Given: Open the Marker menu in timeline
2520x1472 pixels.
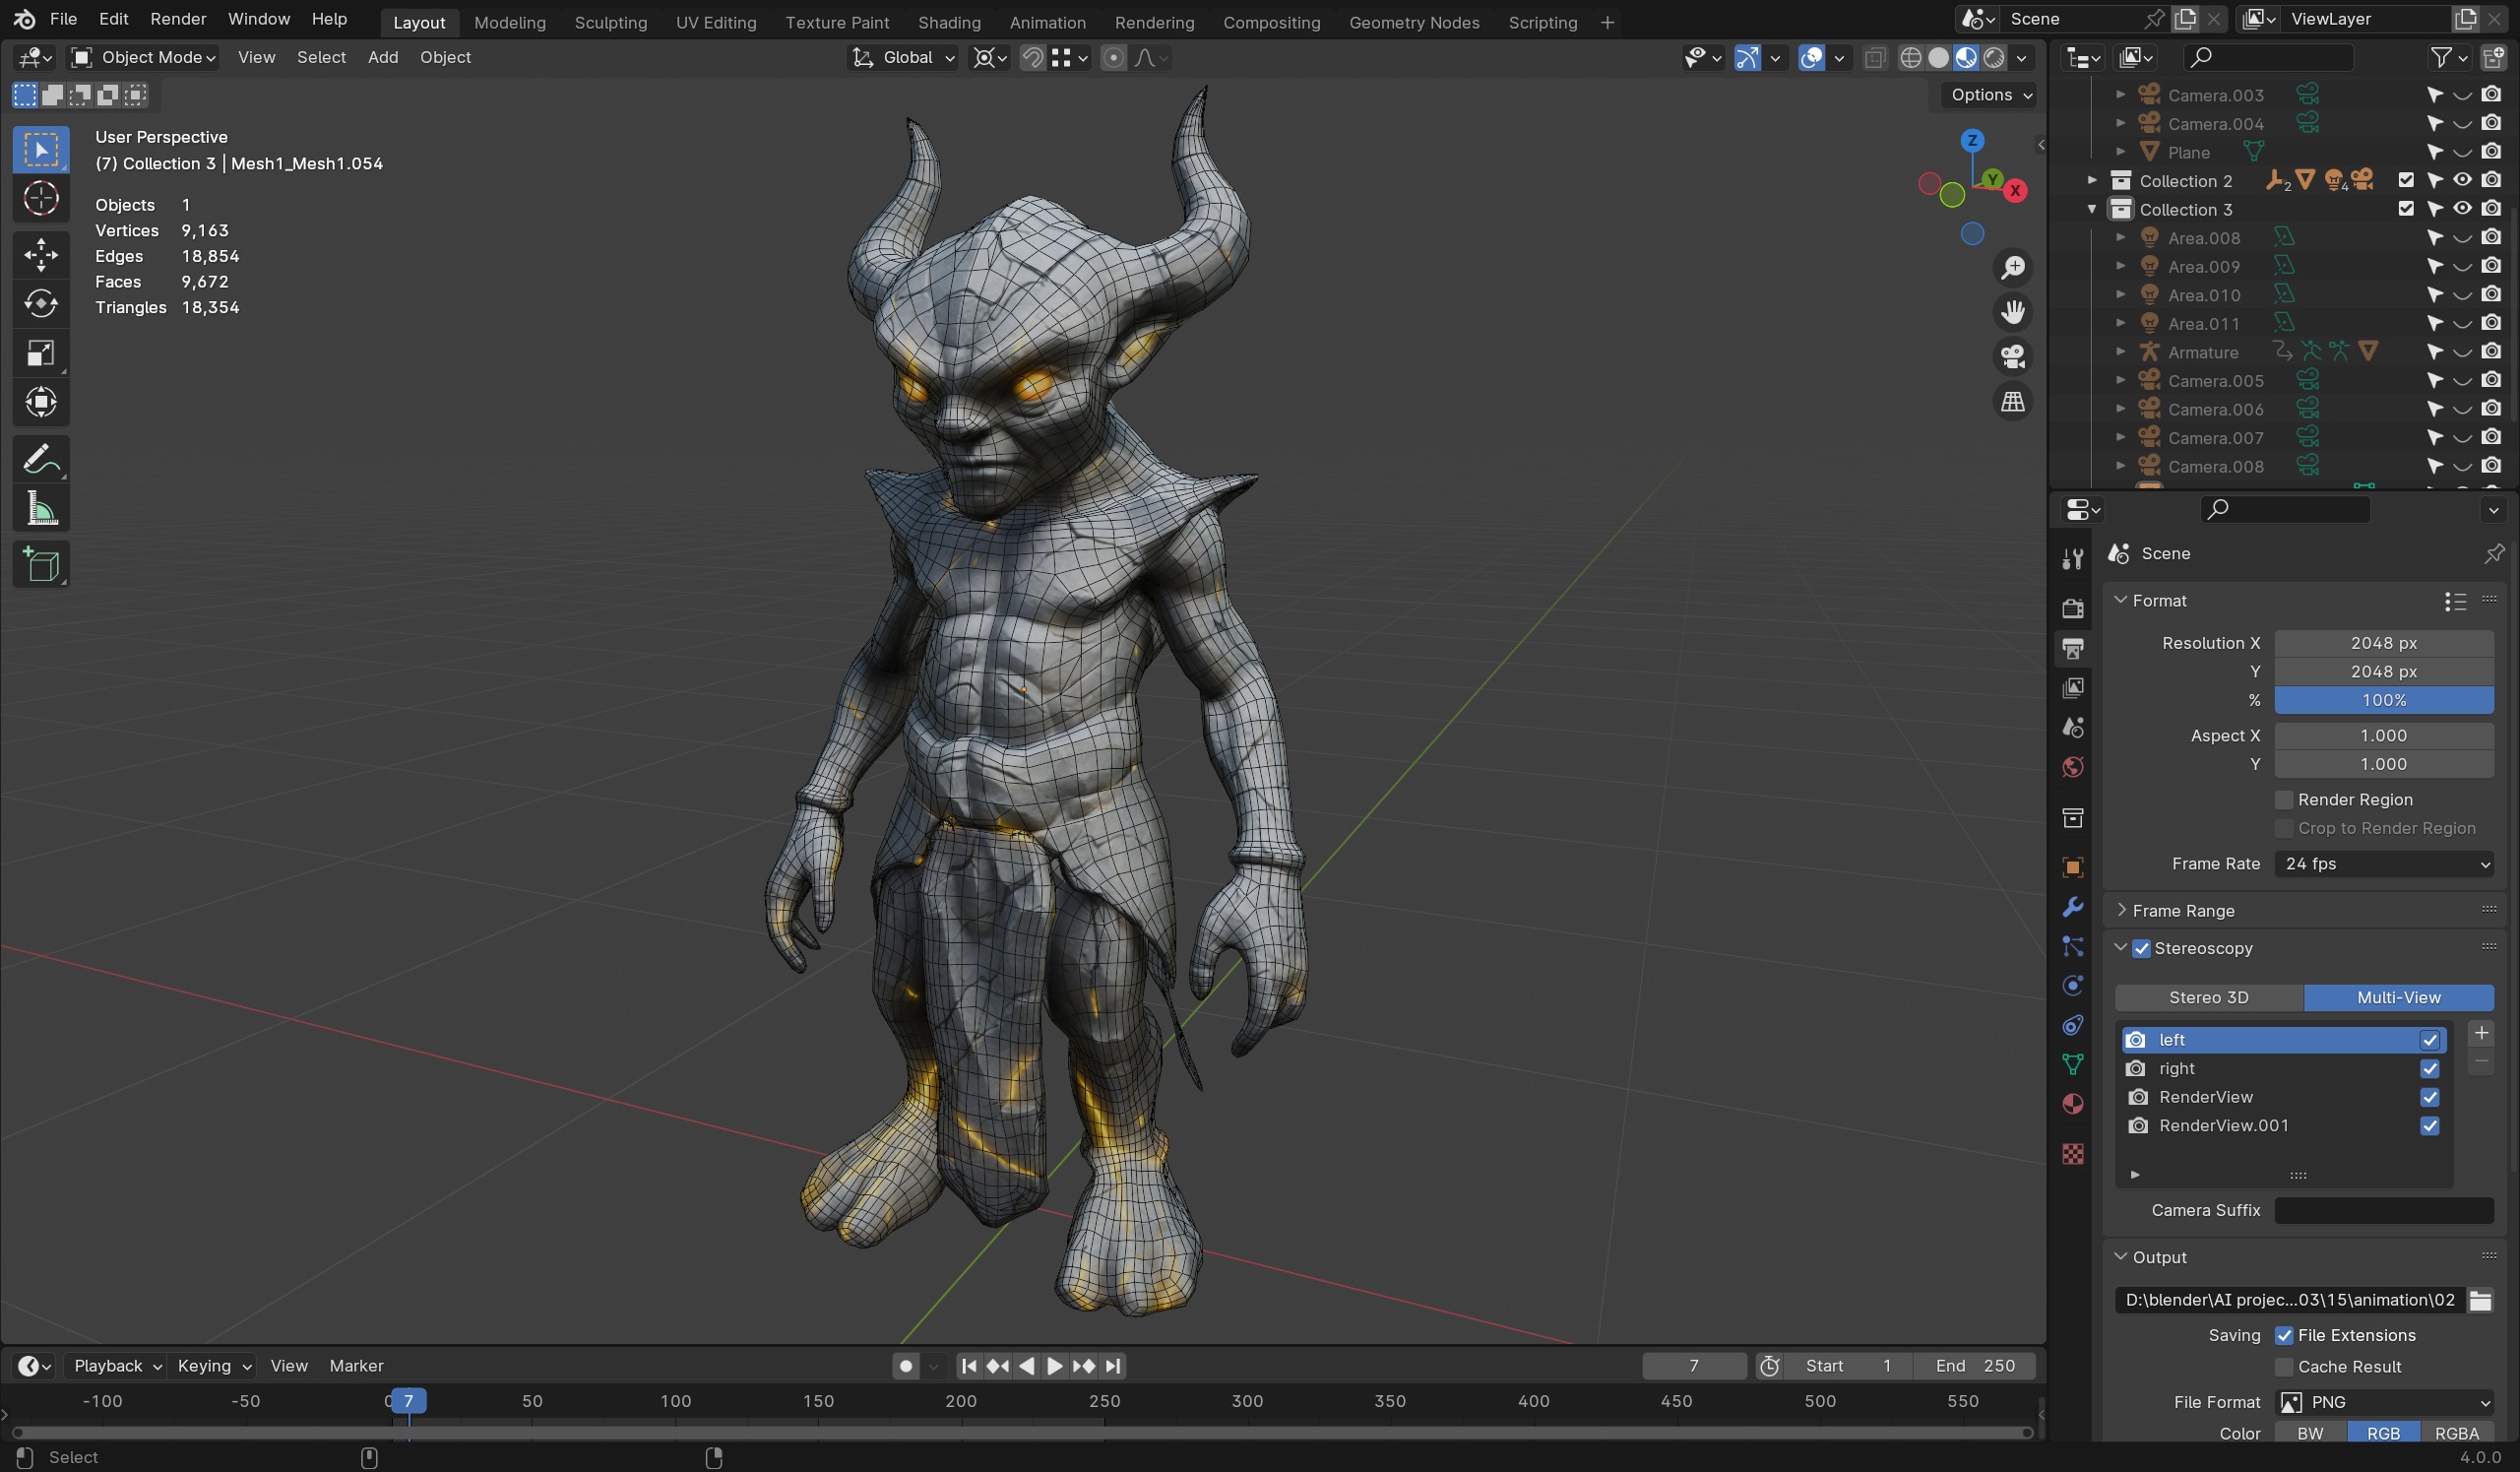Looking at the screenshot, I should click(x=356, y=1366).
